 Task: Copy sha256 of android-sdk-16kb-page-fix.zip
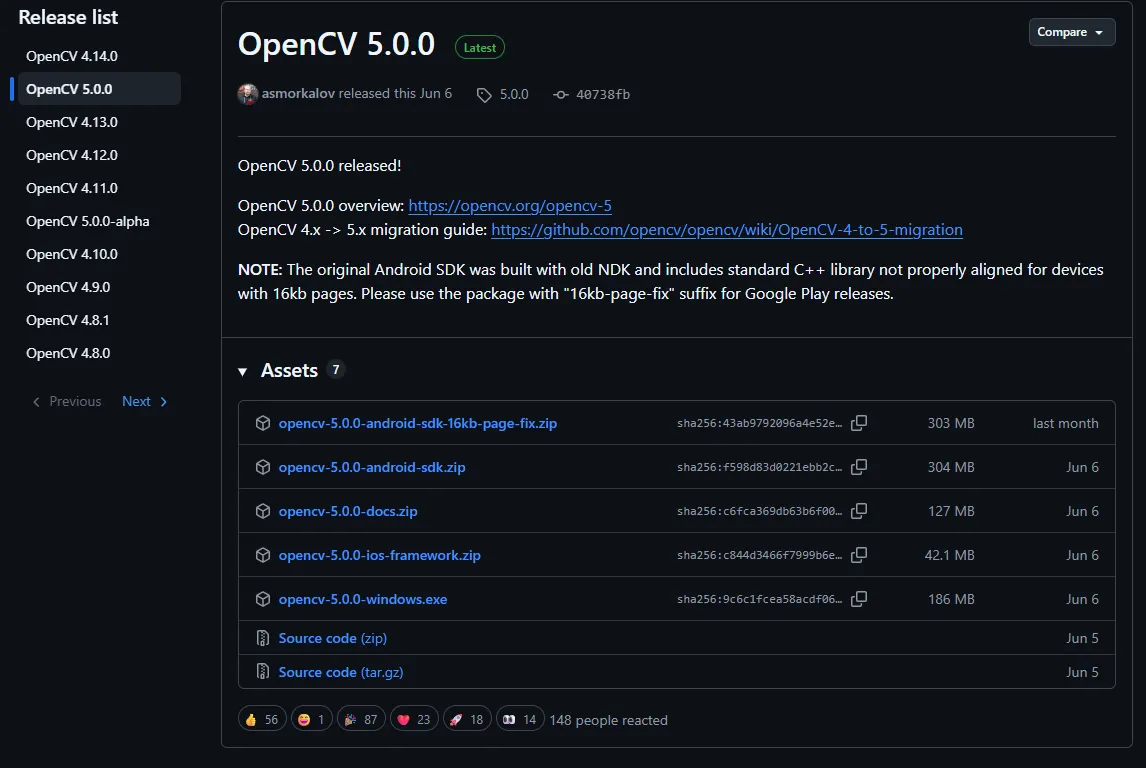tap(859, 423)
